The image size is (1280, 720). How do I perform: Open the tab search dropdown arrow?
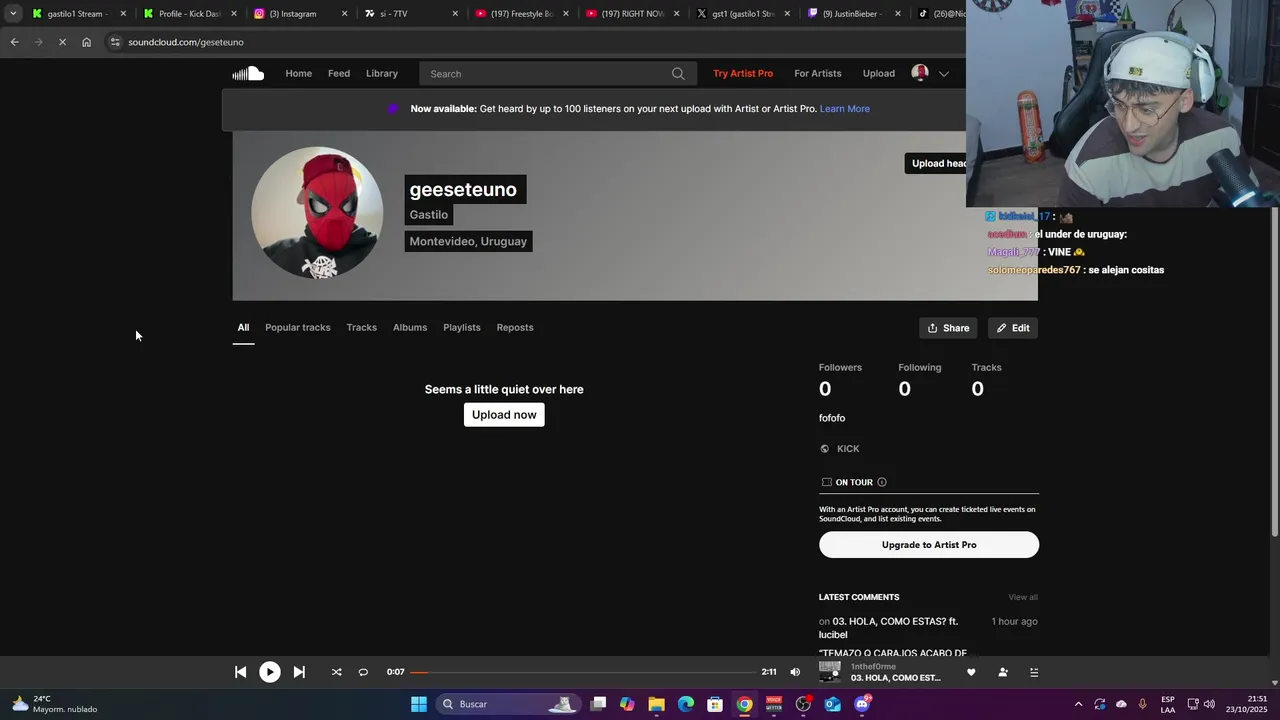pyautogui.click(x=13, y=13)
